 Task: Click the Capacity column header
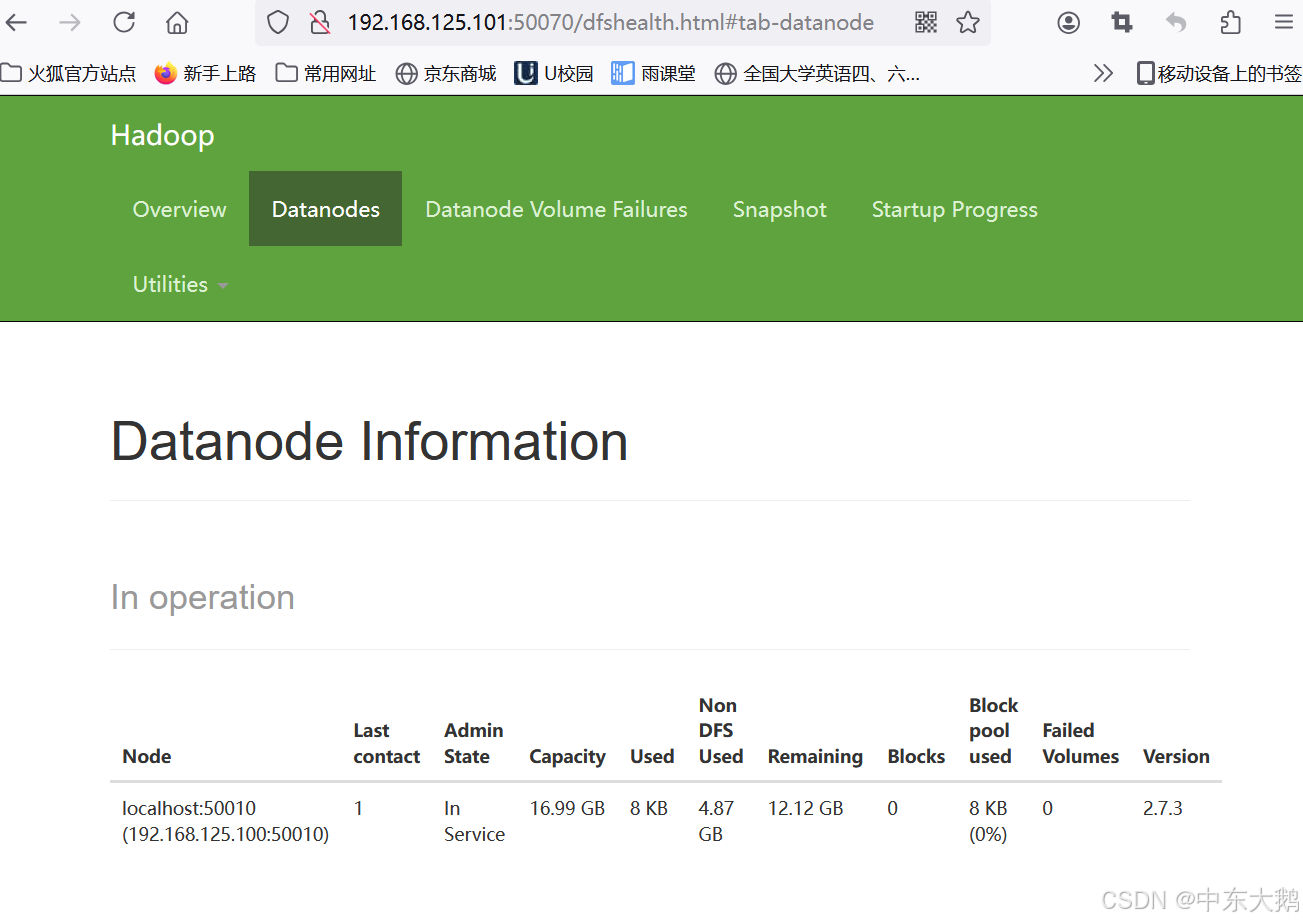(567, 756)
